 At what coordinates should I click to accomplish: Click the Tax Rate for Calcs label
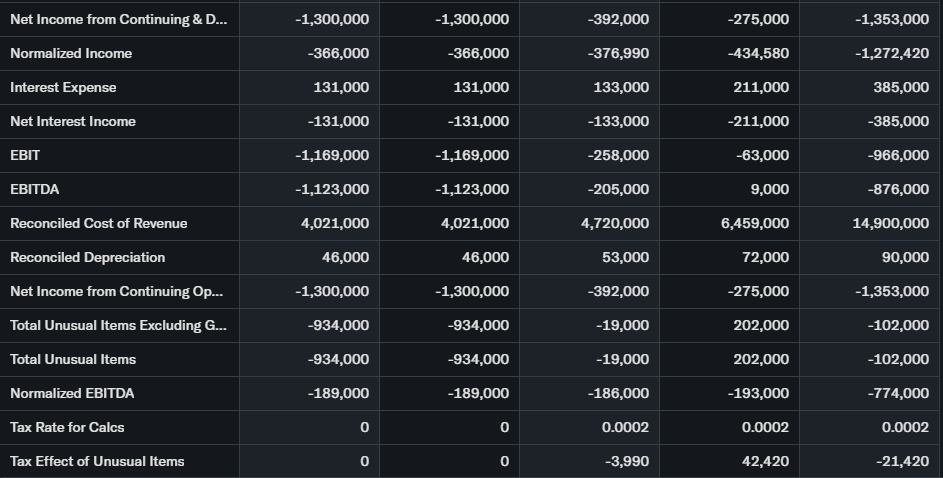coord(67,427)
